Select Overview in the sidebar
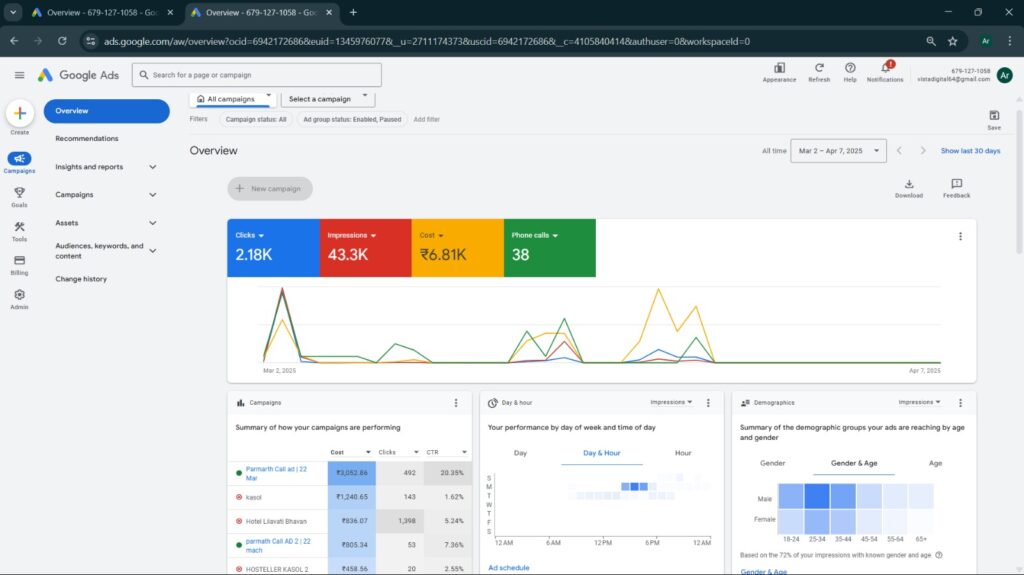The width and height of the screenshot is (1024, 575). pyautogui.click(x=106, y=111)
